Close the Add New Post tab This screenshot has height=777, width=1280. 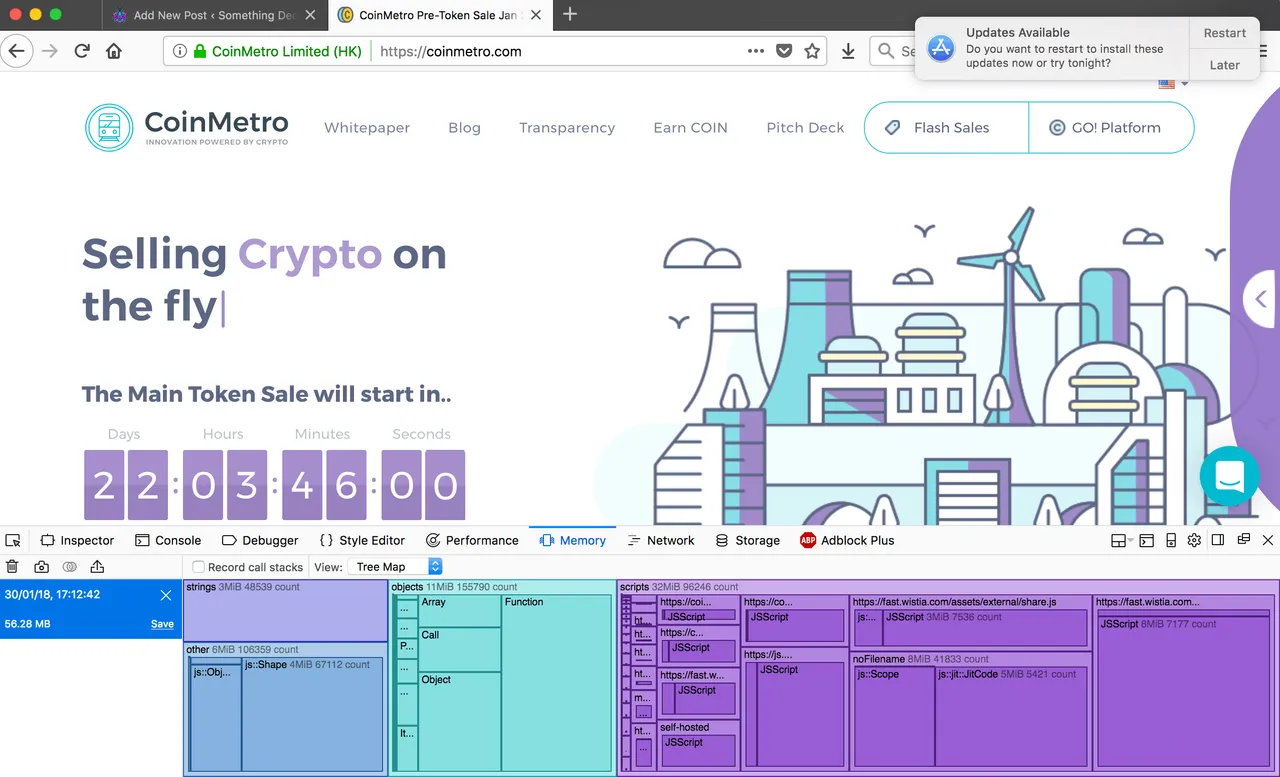pos(312,15)
